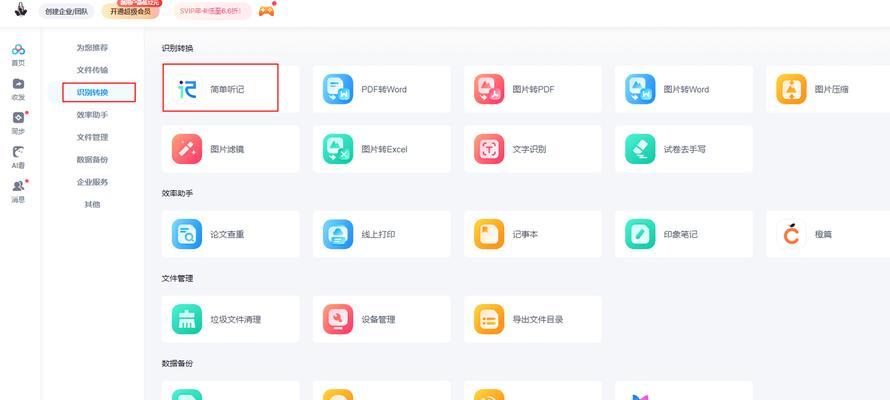Open the 文字识别 OCR tool

pos(532,149)
